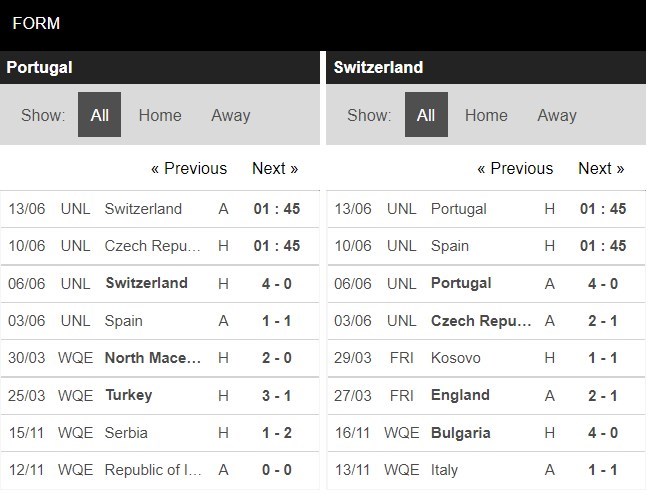Viewport: 648px width, 499px height.
Task: Open the England friendly 2 - 1 result
Action: tap(486, 396)
